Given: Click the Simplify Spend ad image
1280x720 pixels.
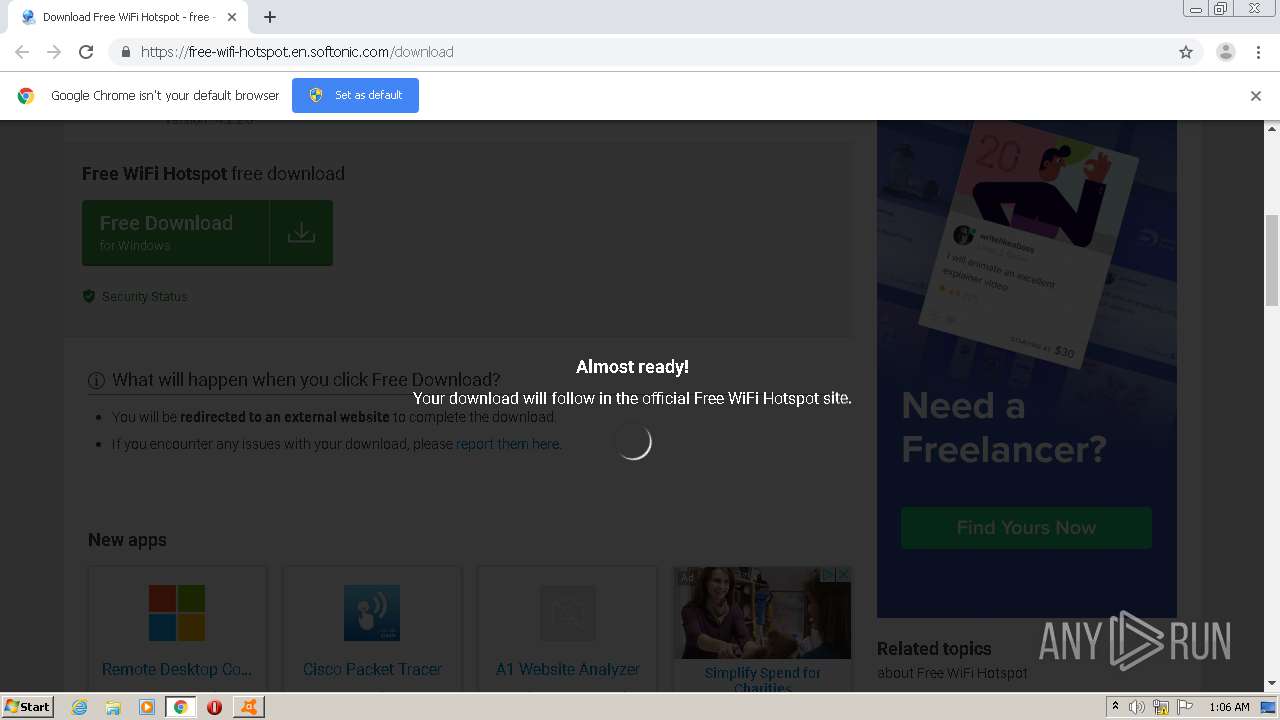Looking at the screenshot, I should [x=763, y=613].
